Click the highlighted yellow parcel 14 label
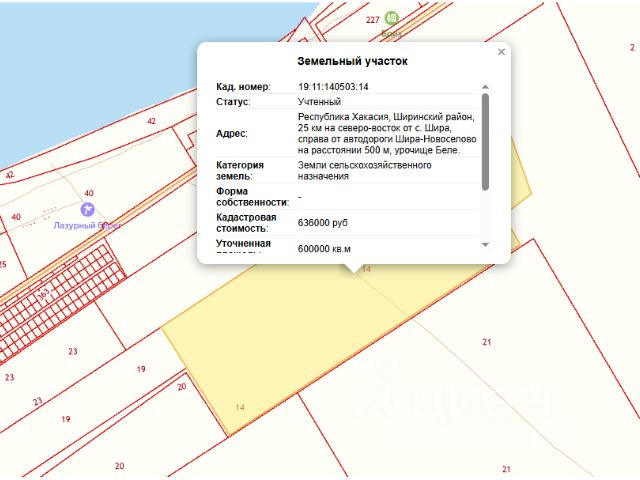The width and height of the screenshot is (640, 480). pos(240,407)
